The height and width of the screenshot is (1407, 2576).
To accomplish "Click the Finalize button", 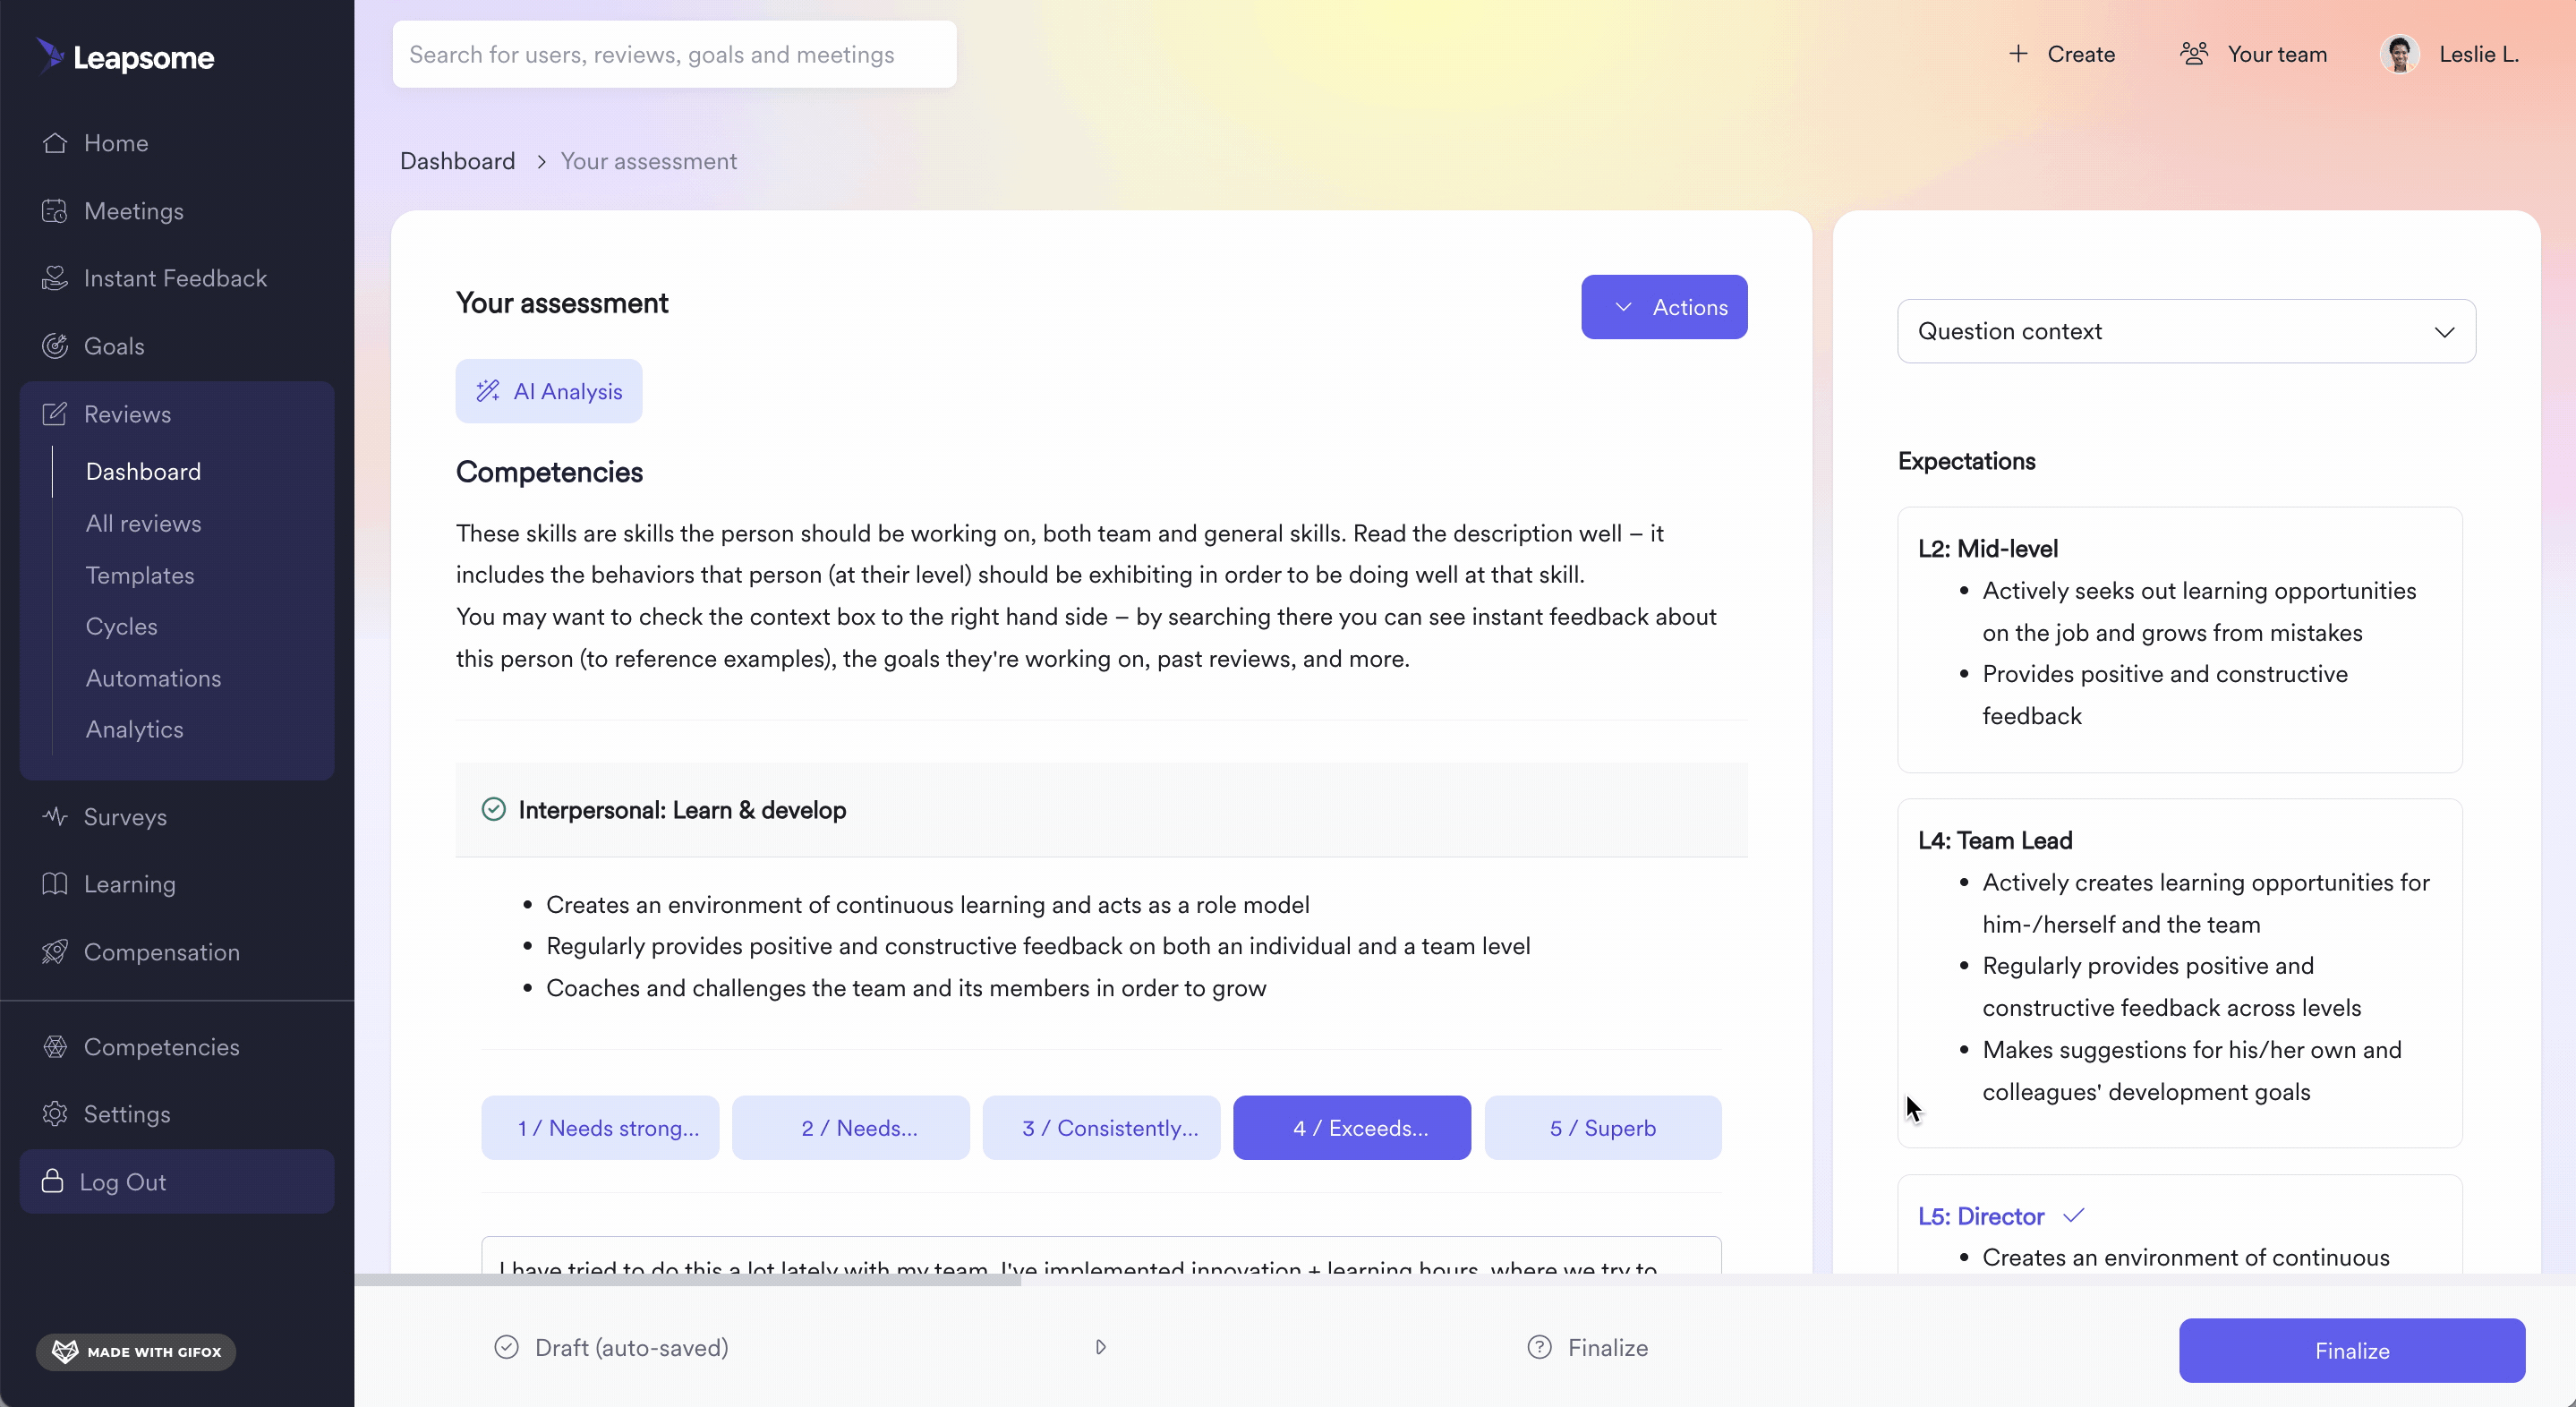I will pos(2352,1351).
